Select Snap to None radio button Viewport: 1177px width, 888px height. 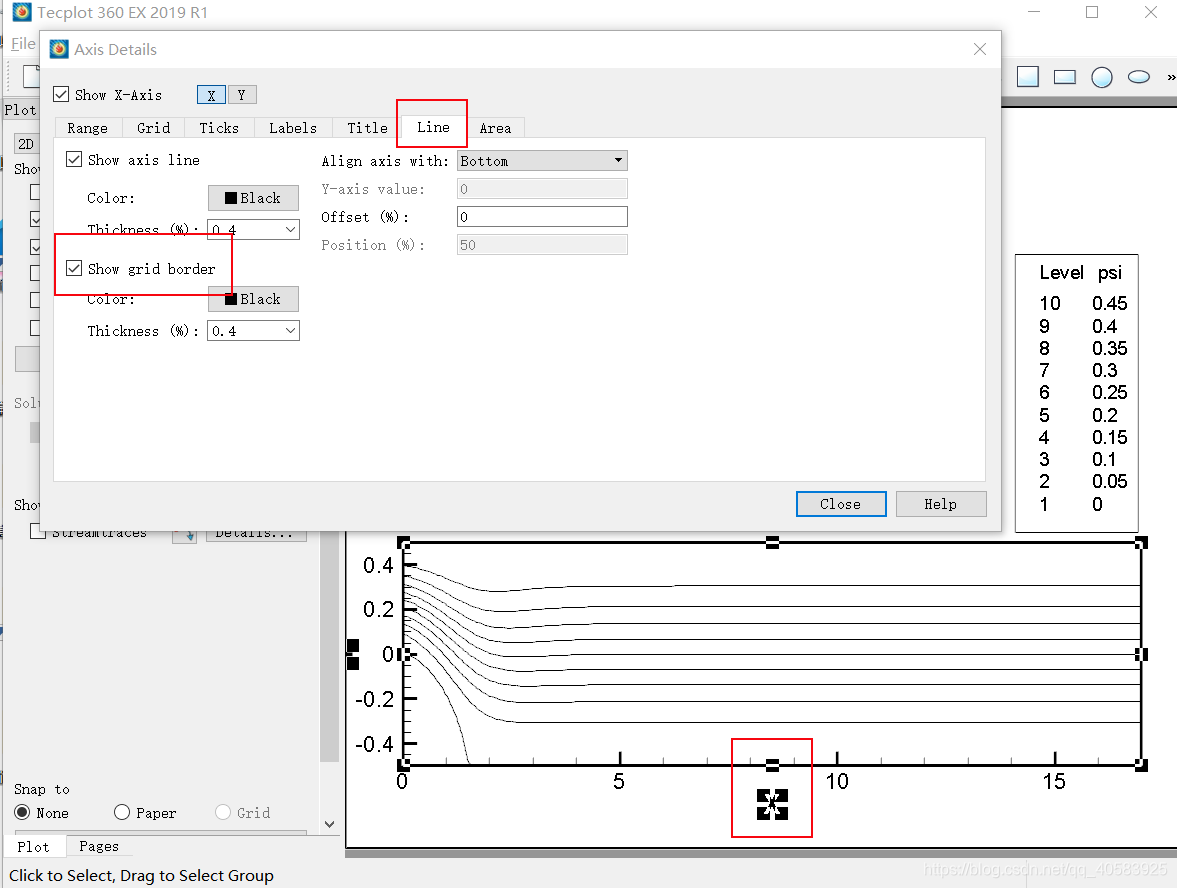(x=23, y=812)
